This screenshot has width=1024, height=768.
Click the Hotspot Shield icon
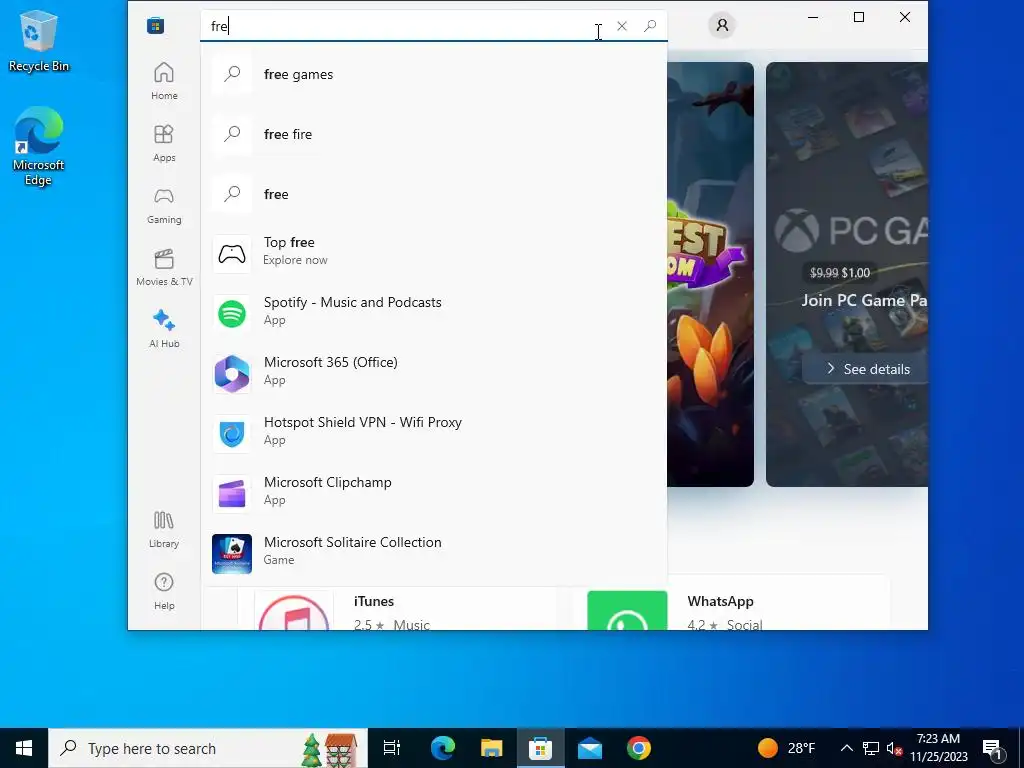(232, 434)
